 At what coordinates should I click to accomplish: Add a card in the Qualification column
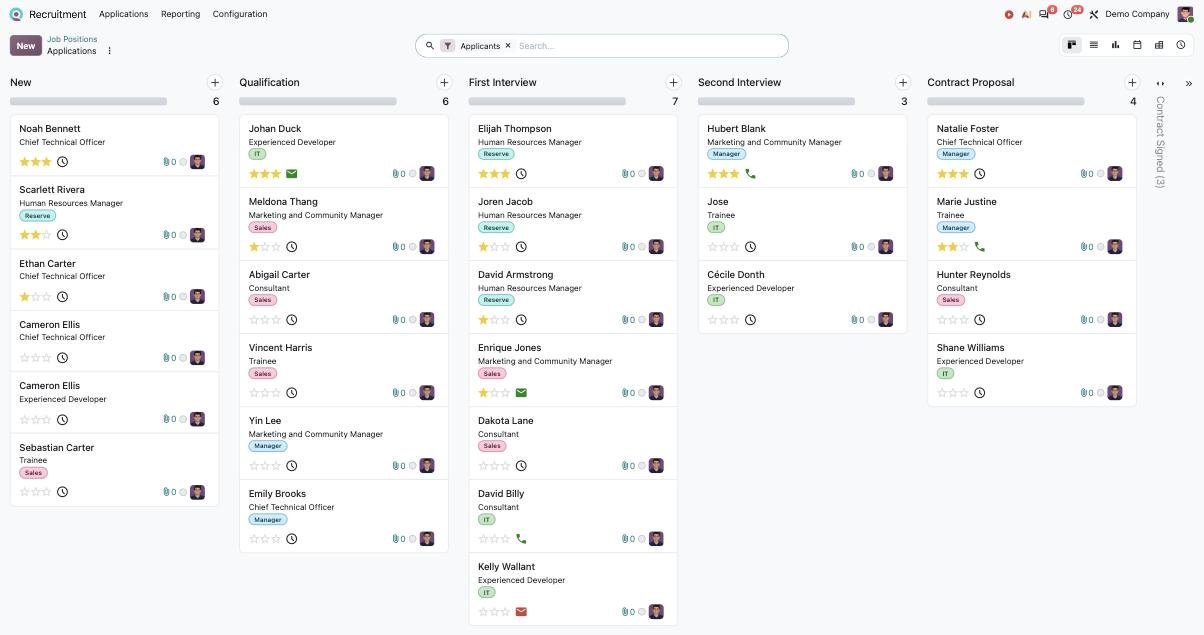point(444,82)
